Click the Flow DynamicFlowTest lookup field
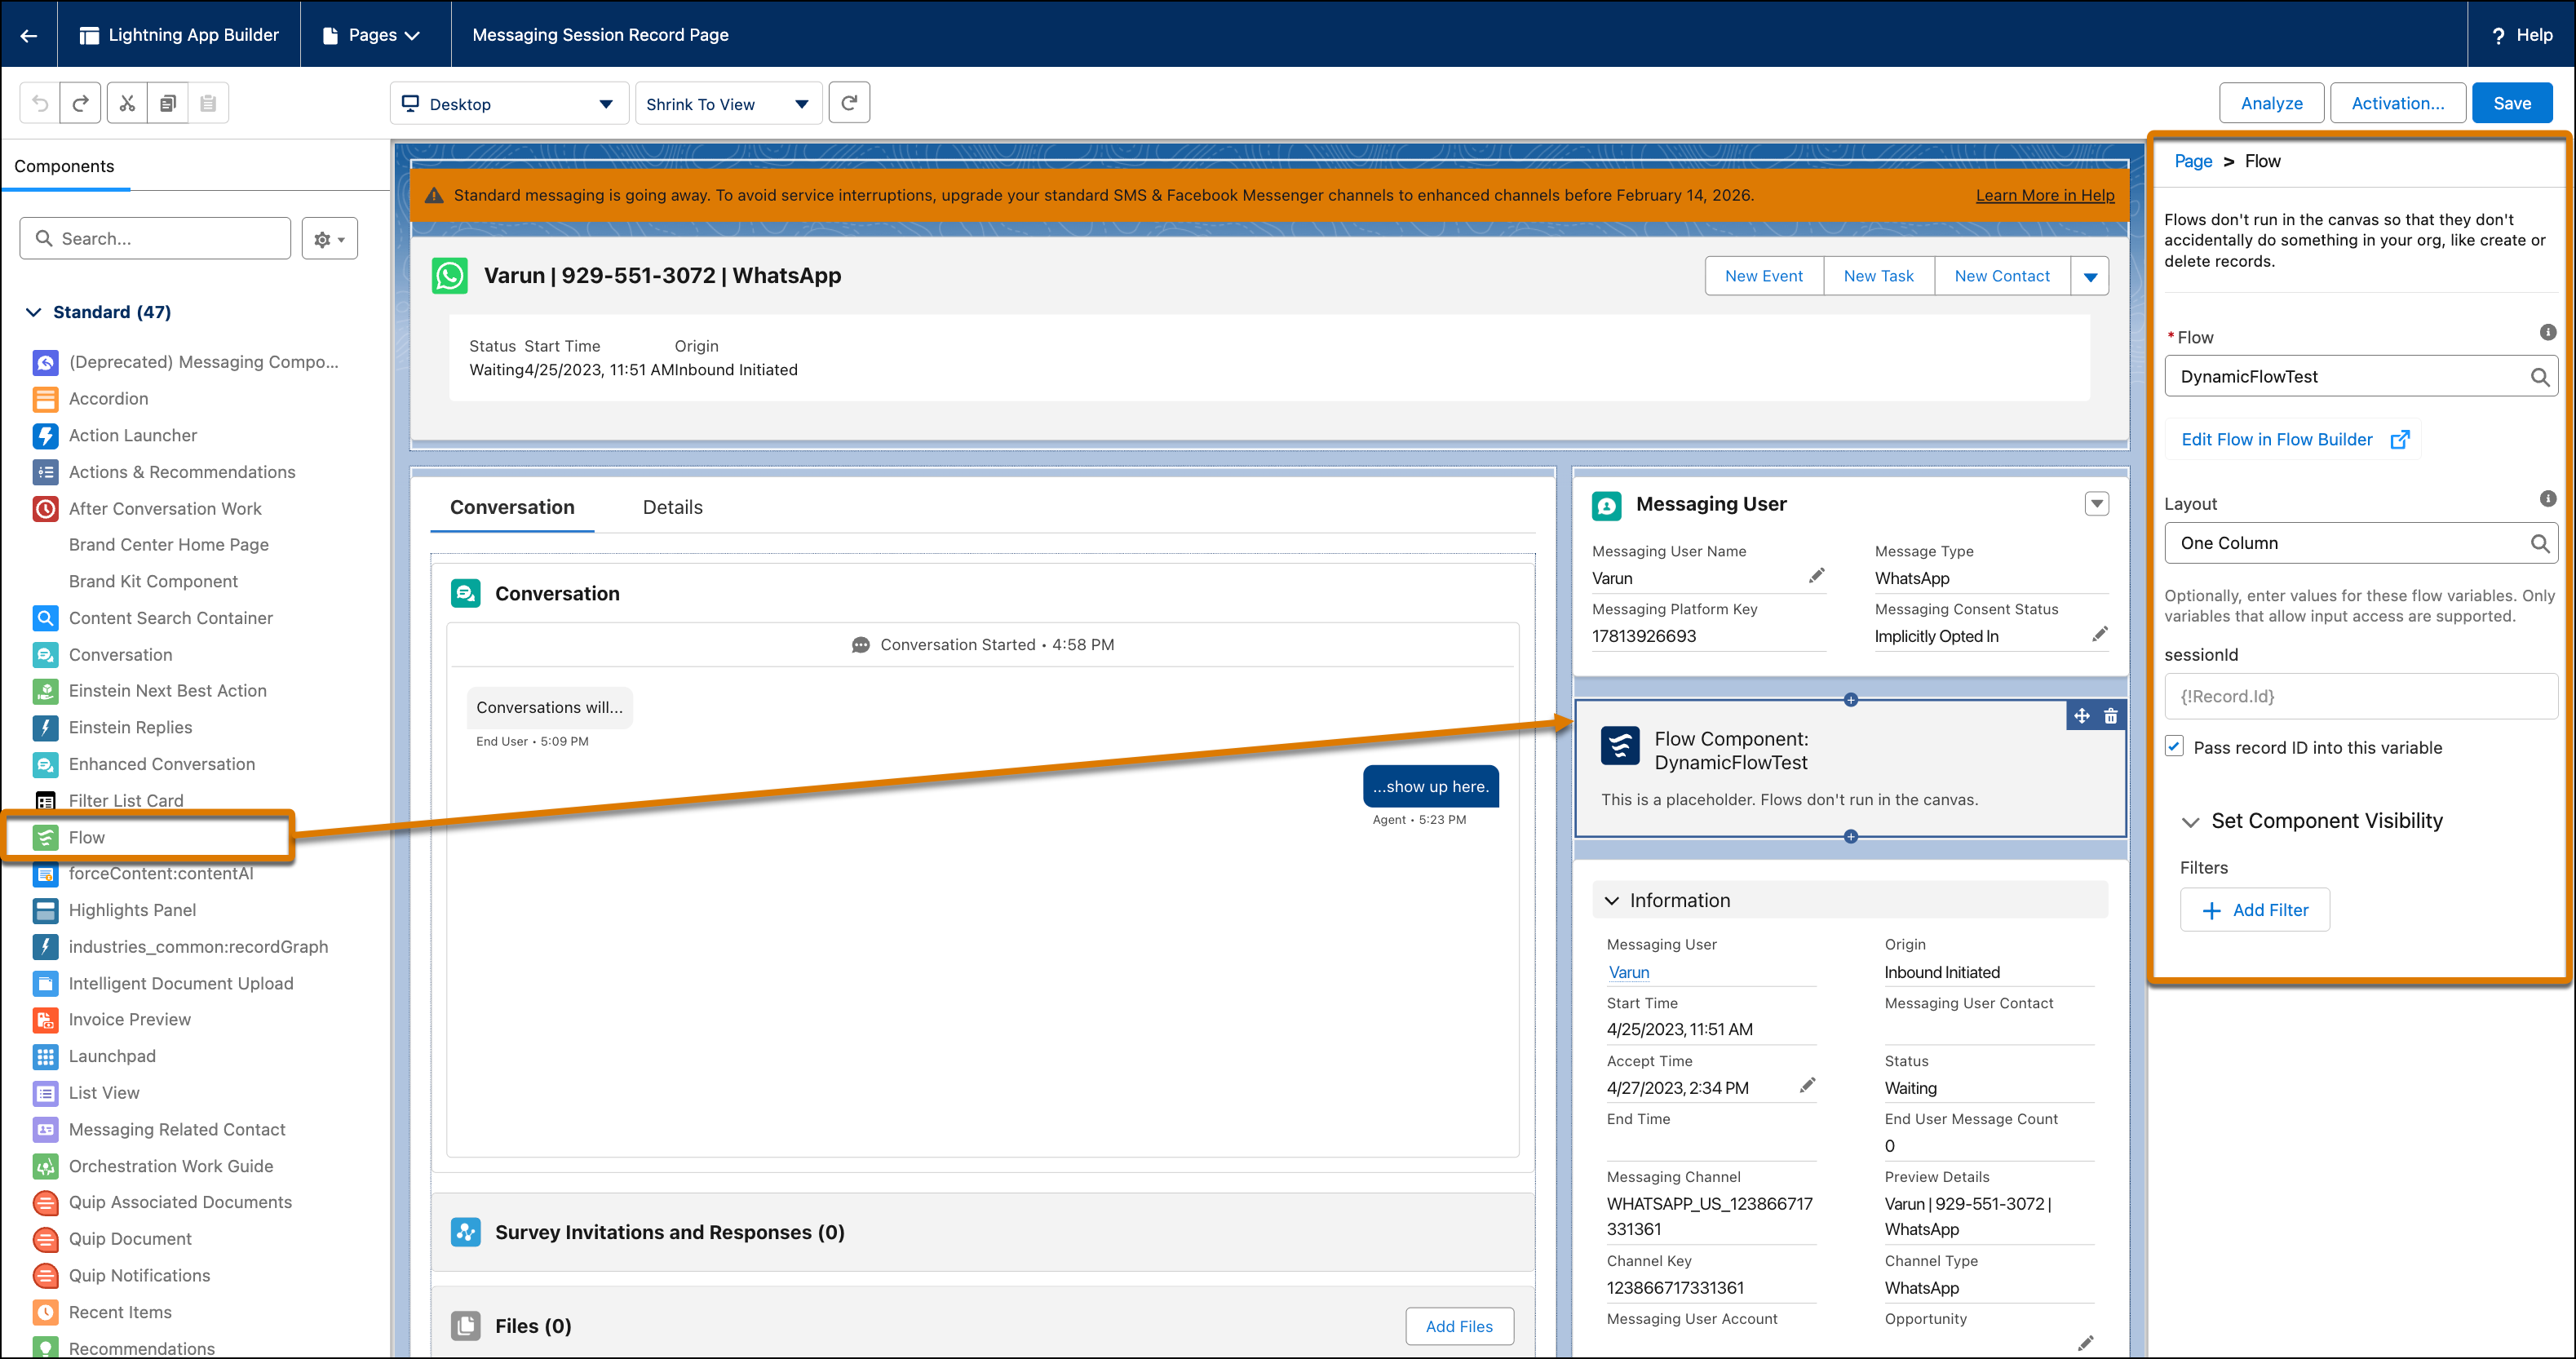The image size is (2576, 1359). click(x=2361, y=377)
